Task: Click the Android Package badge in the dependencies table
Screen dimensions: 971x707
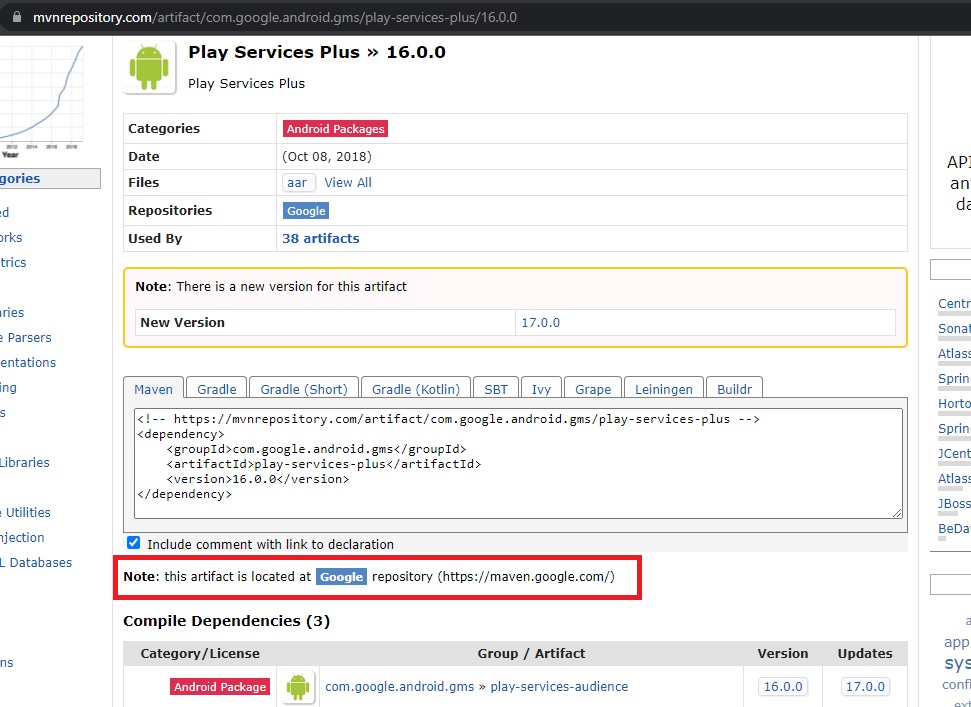Action: pyautogui.click(x=220, y=687)
